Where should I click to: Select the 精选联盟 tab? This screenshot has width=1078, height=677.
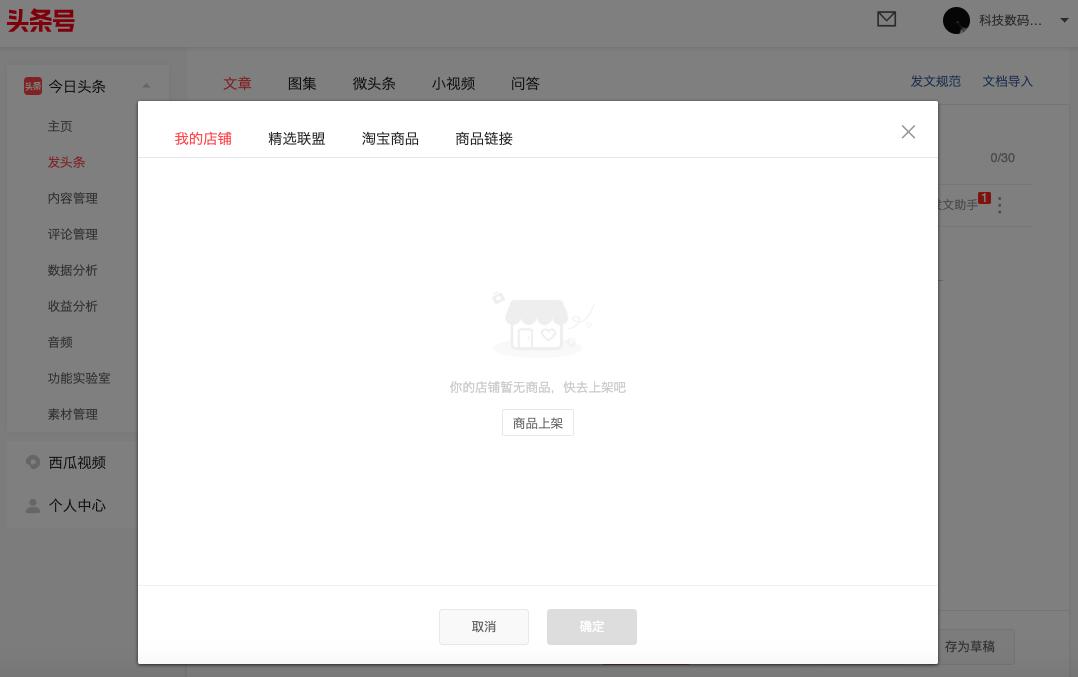point(297,139)
